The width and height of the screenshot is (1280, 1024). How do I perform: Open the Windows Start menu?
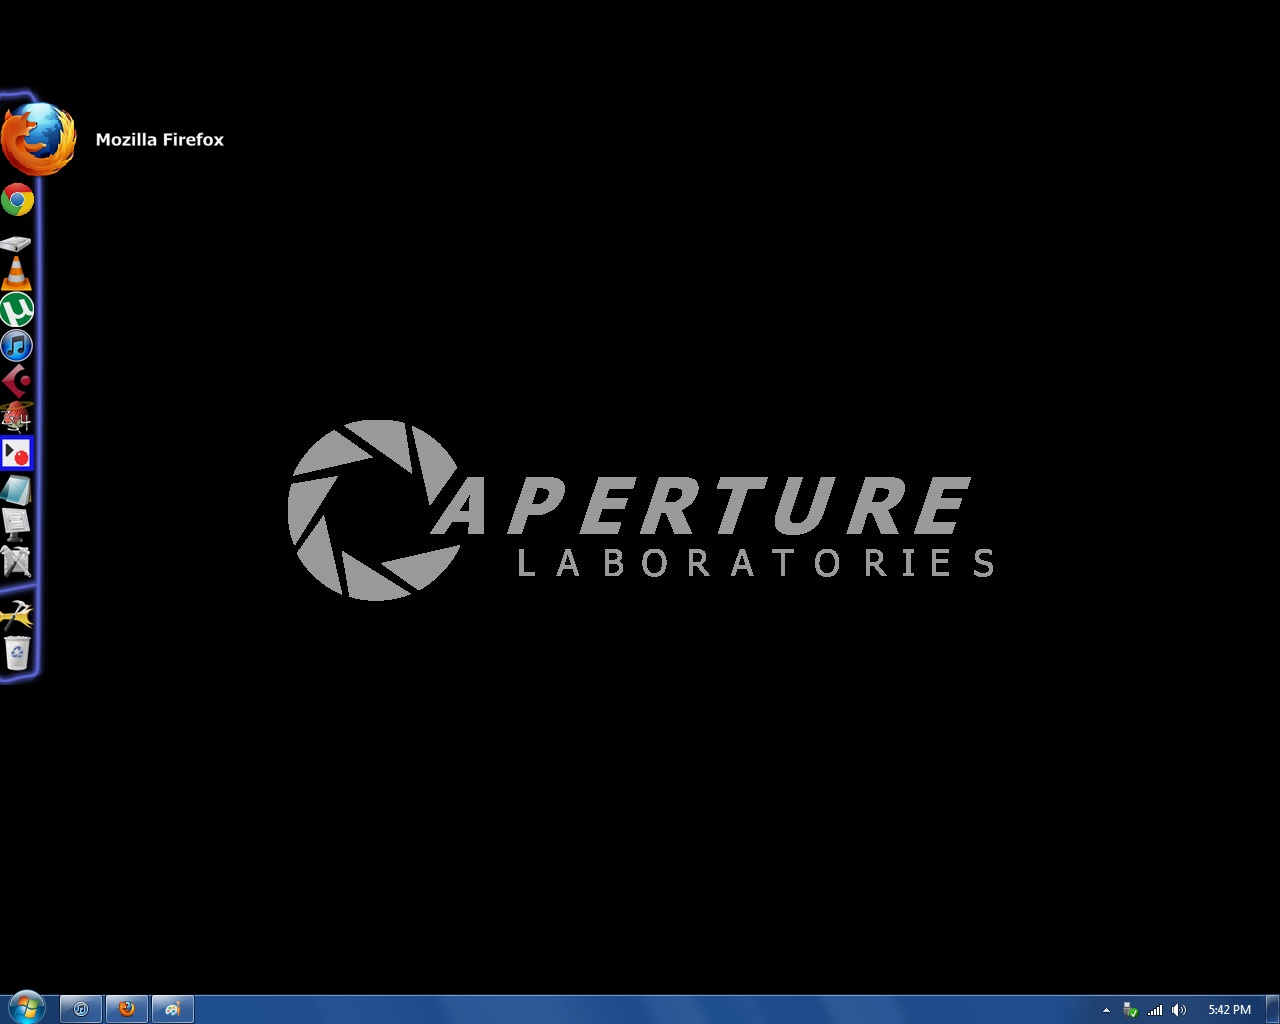[x=26, y=1008]
